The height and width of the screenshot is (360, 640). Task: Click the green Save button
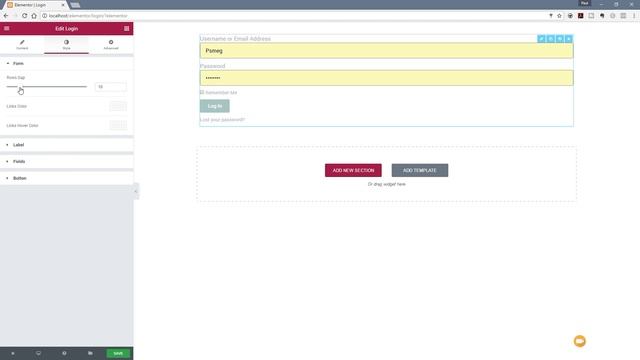(118, 353)
